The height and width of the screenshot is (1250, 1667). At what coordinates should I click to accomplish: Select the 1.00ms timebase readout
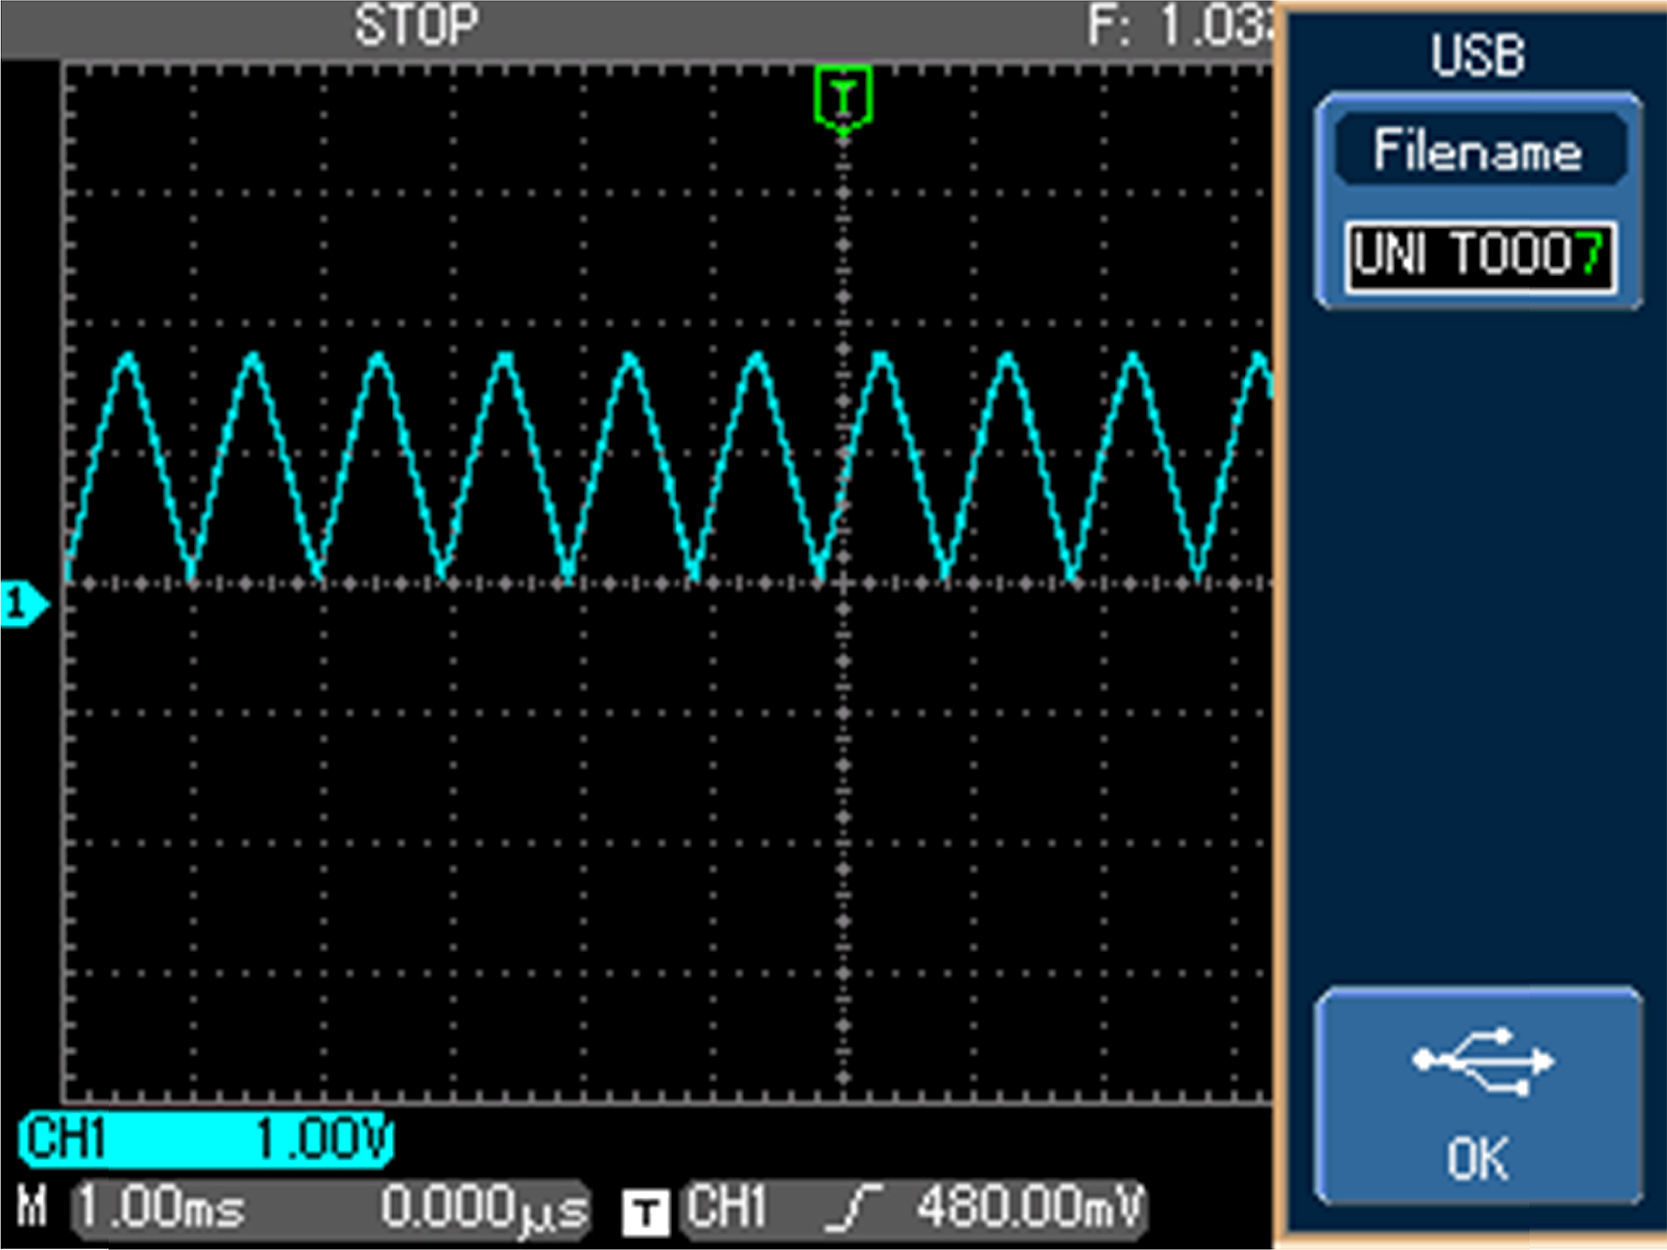tap(161, 1208)
